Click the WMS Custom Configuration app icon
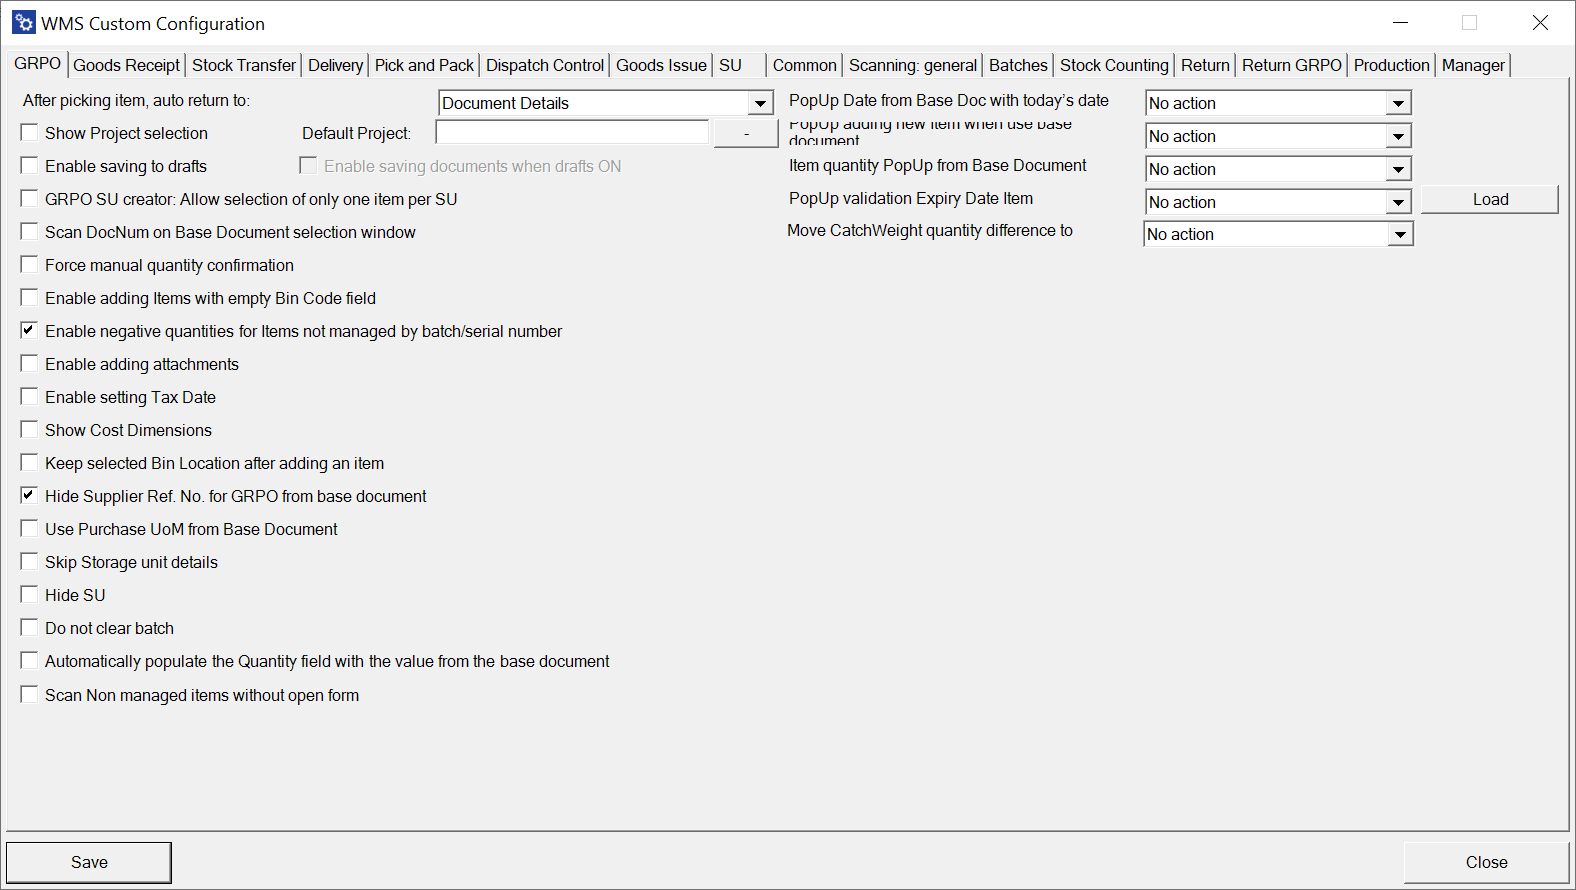Viewport: 1576px width, 890px height. 24,23
